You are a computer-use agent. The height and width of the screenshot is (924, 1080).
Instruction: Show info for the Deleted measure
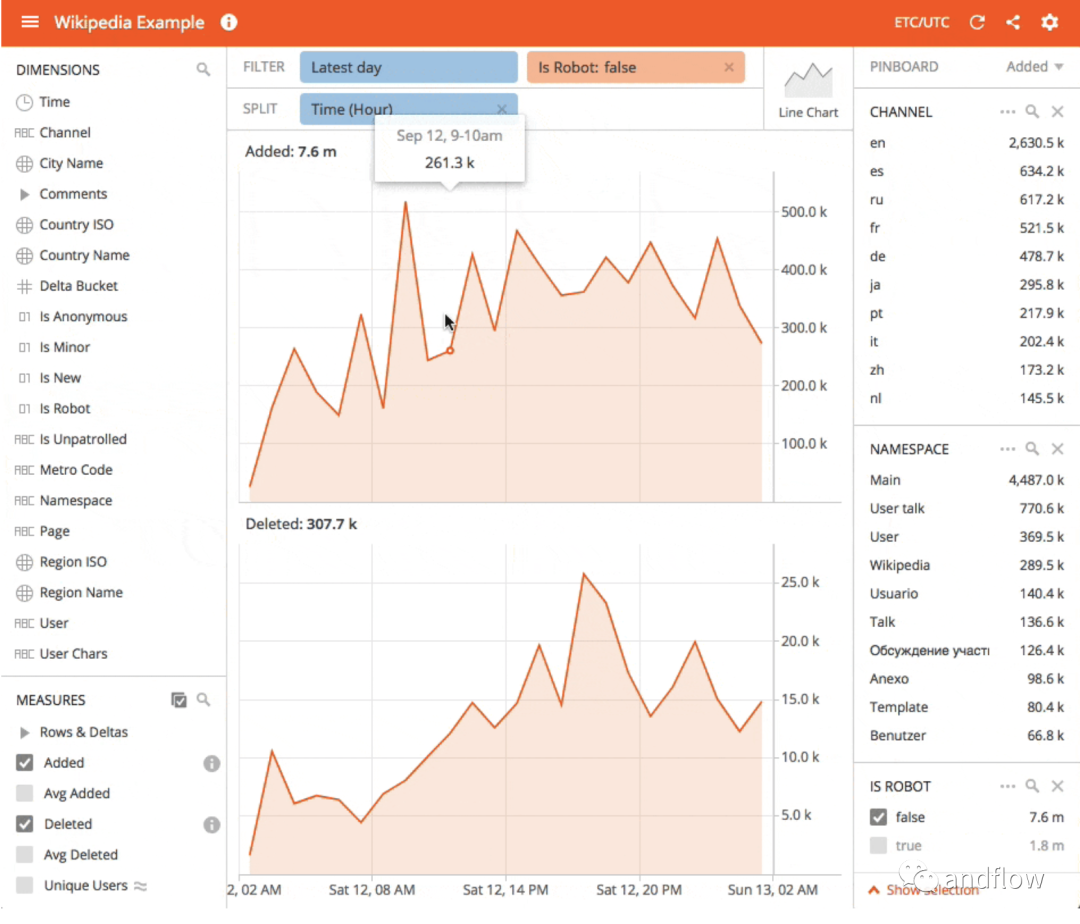[x=211, y=824]
